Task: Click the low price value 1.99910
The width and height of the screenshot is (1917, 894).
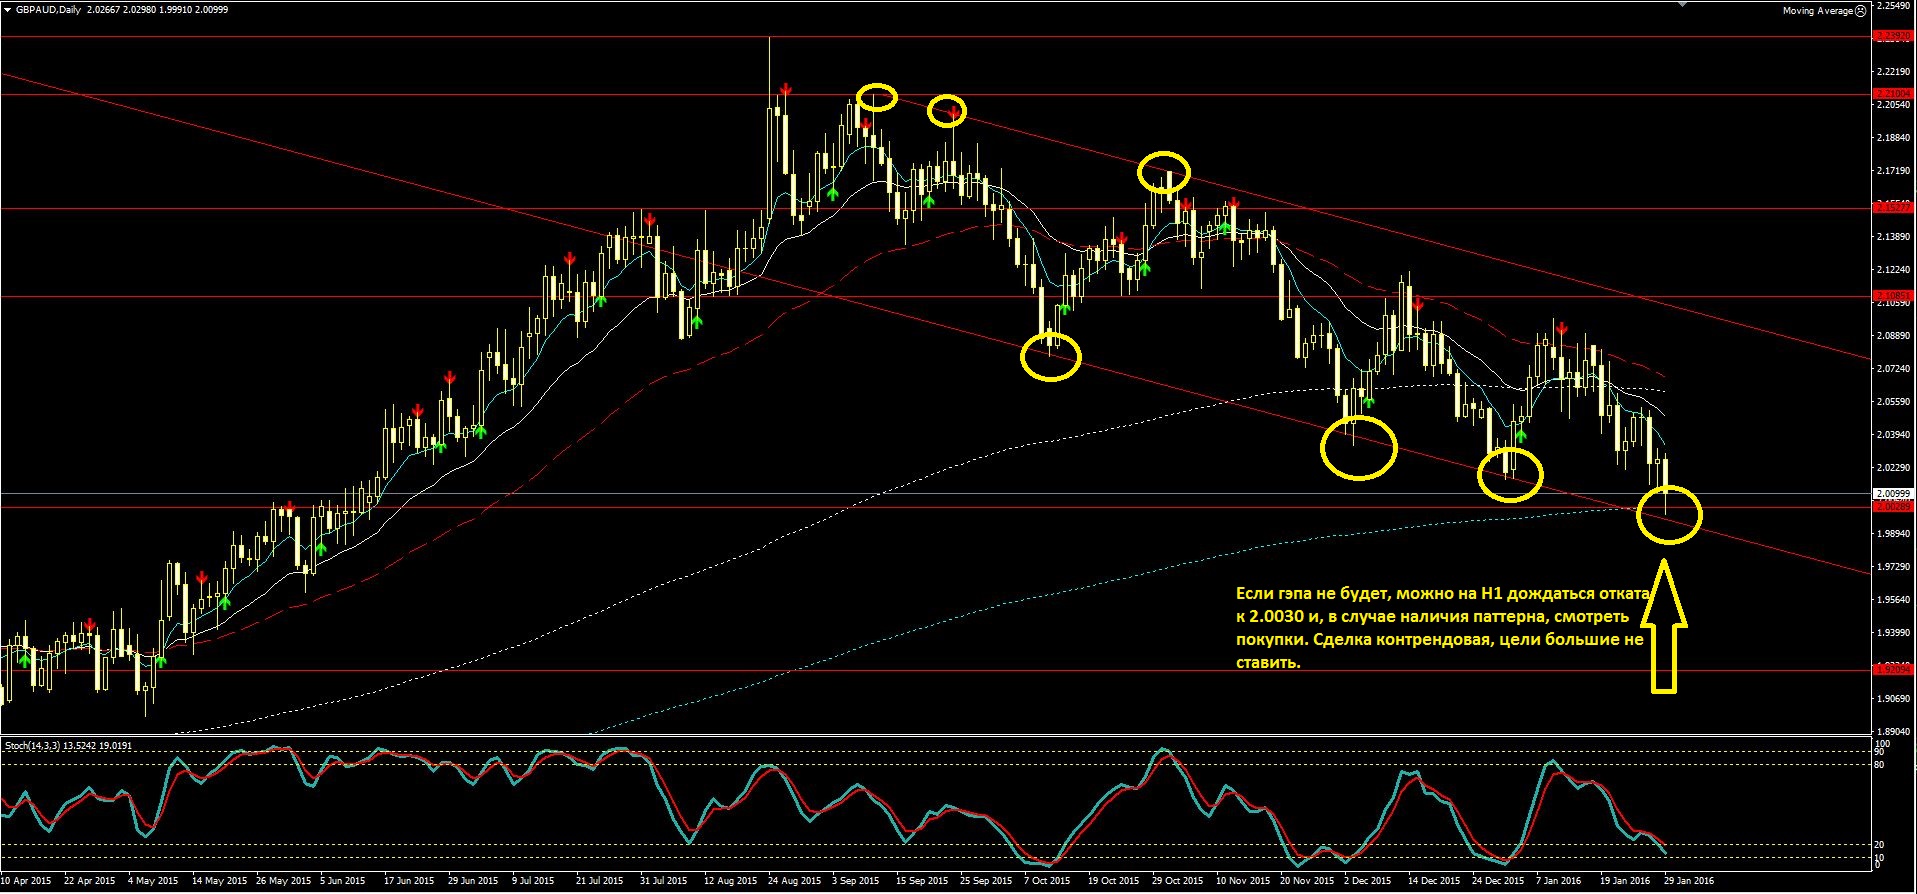Action: click(x=176, y=10)
